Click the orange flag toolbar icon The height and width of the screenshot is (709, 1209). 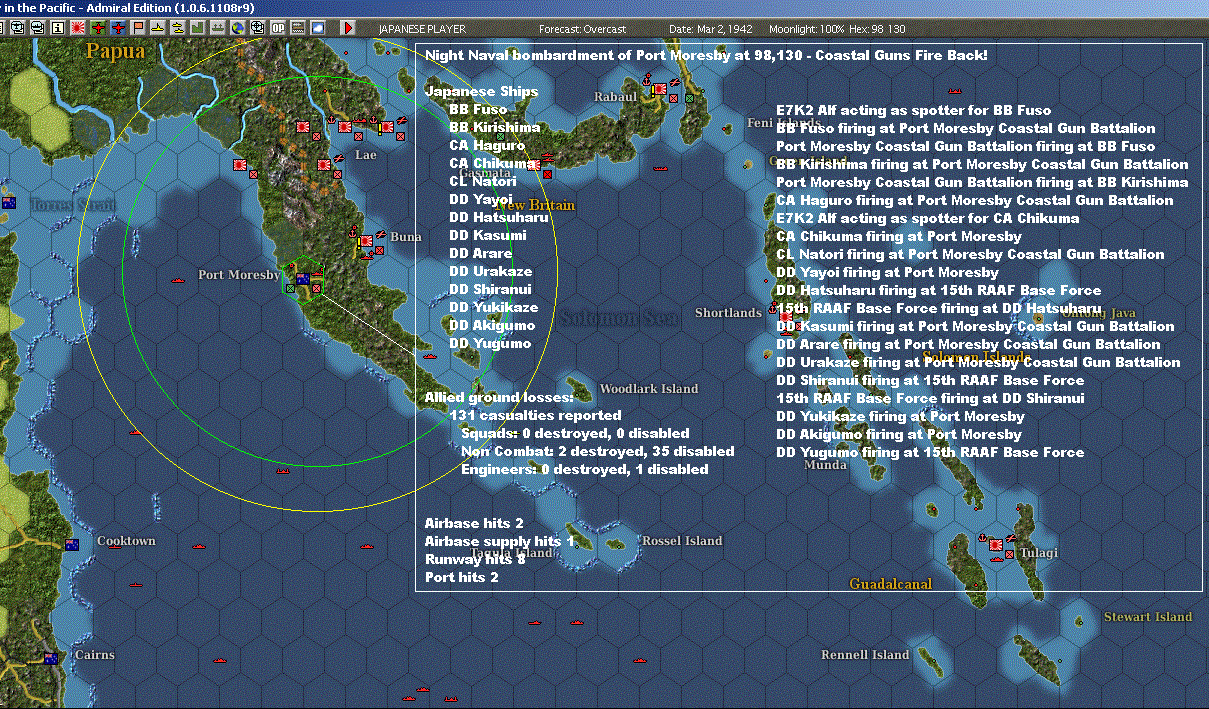138,28
